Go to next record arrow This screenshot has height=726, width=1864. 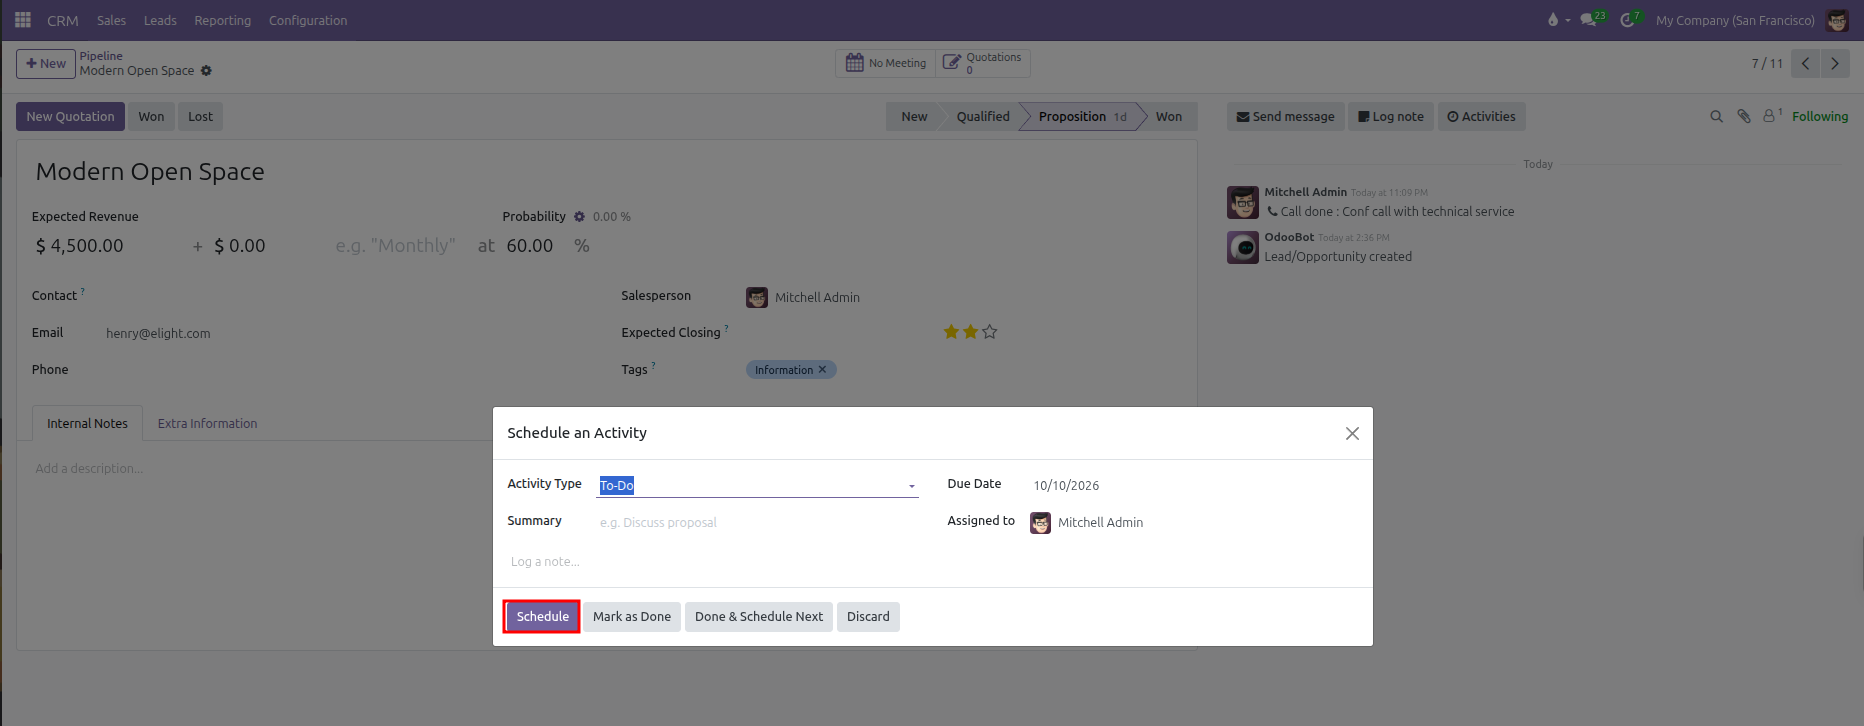1835,63
